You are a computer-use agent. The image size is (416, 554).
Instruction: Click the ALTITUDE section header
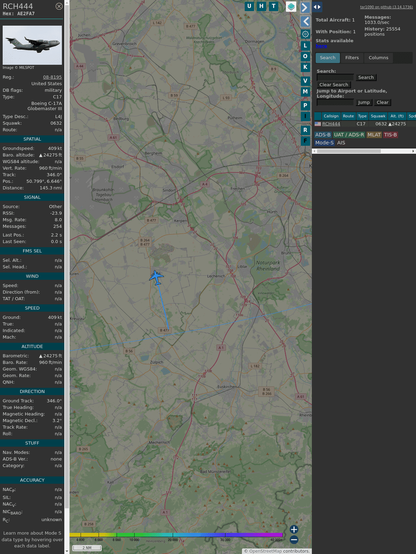click(x=32, y=347)
